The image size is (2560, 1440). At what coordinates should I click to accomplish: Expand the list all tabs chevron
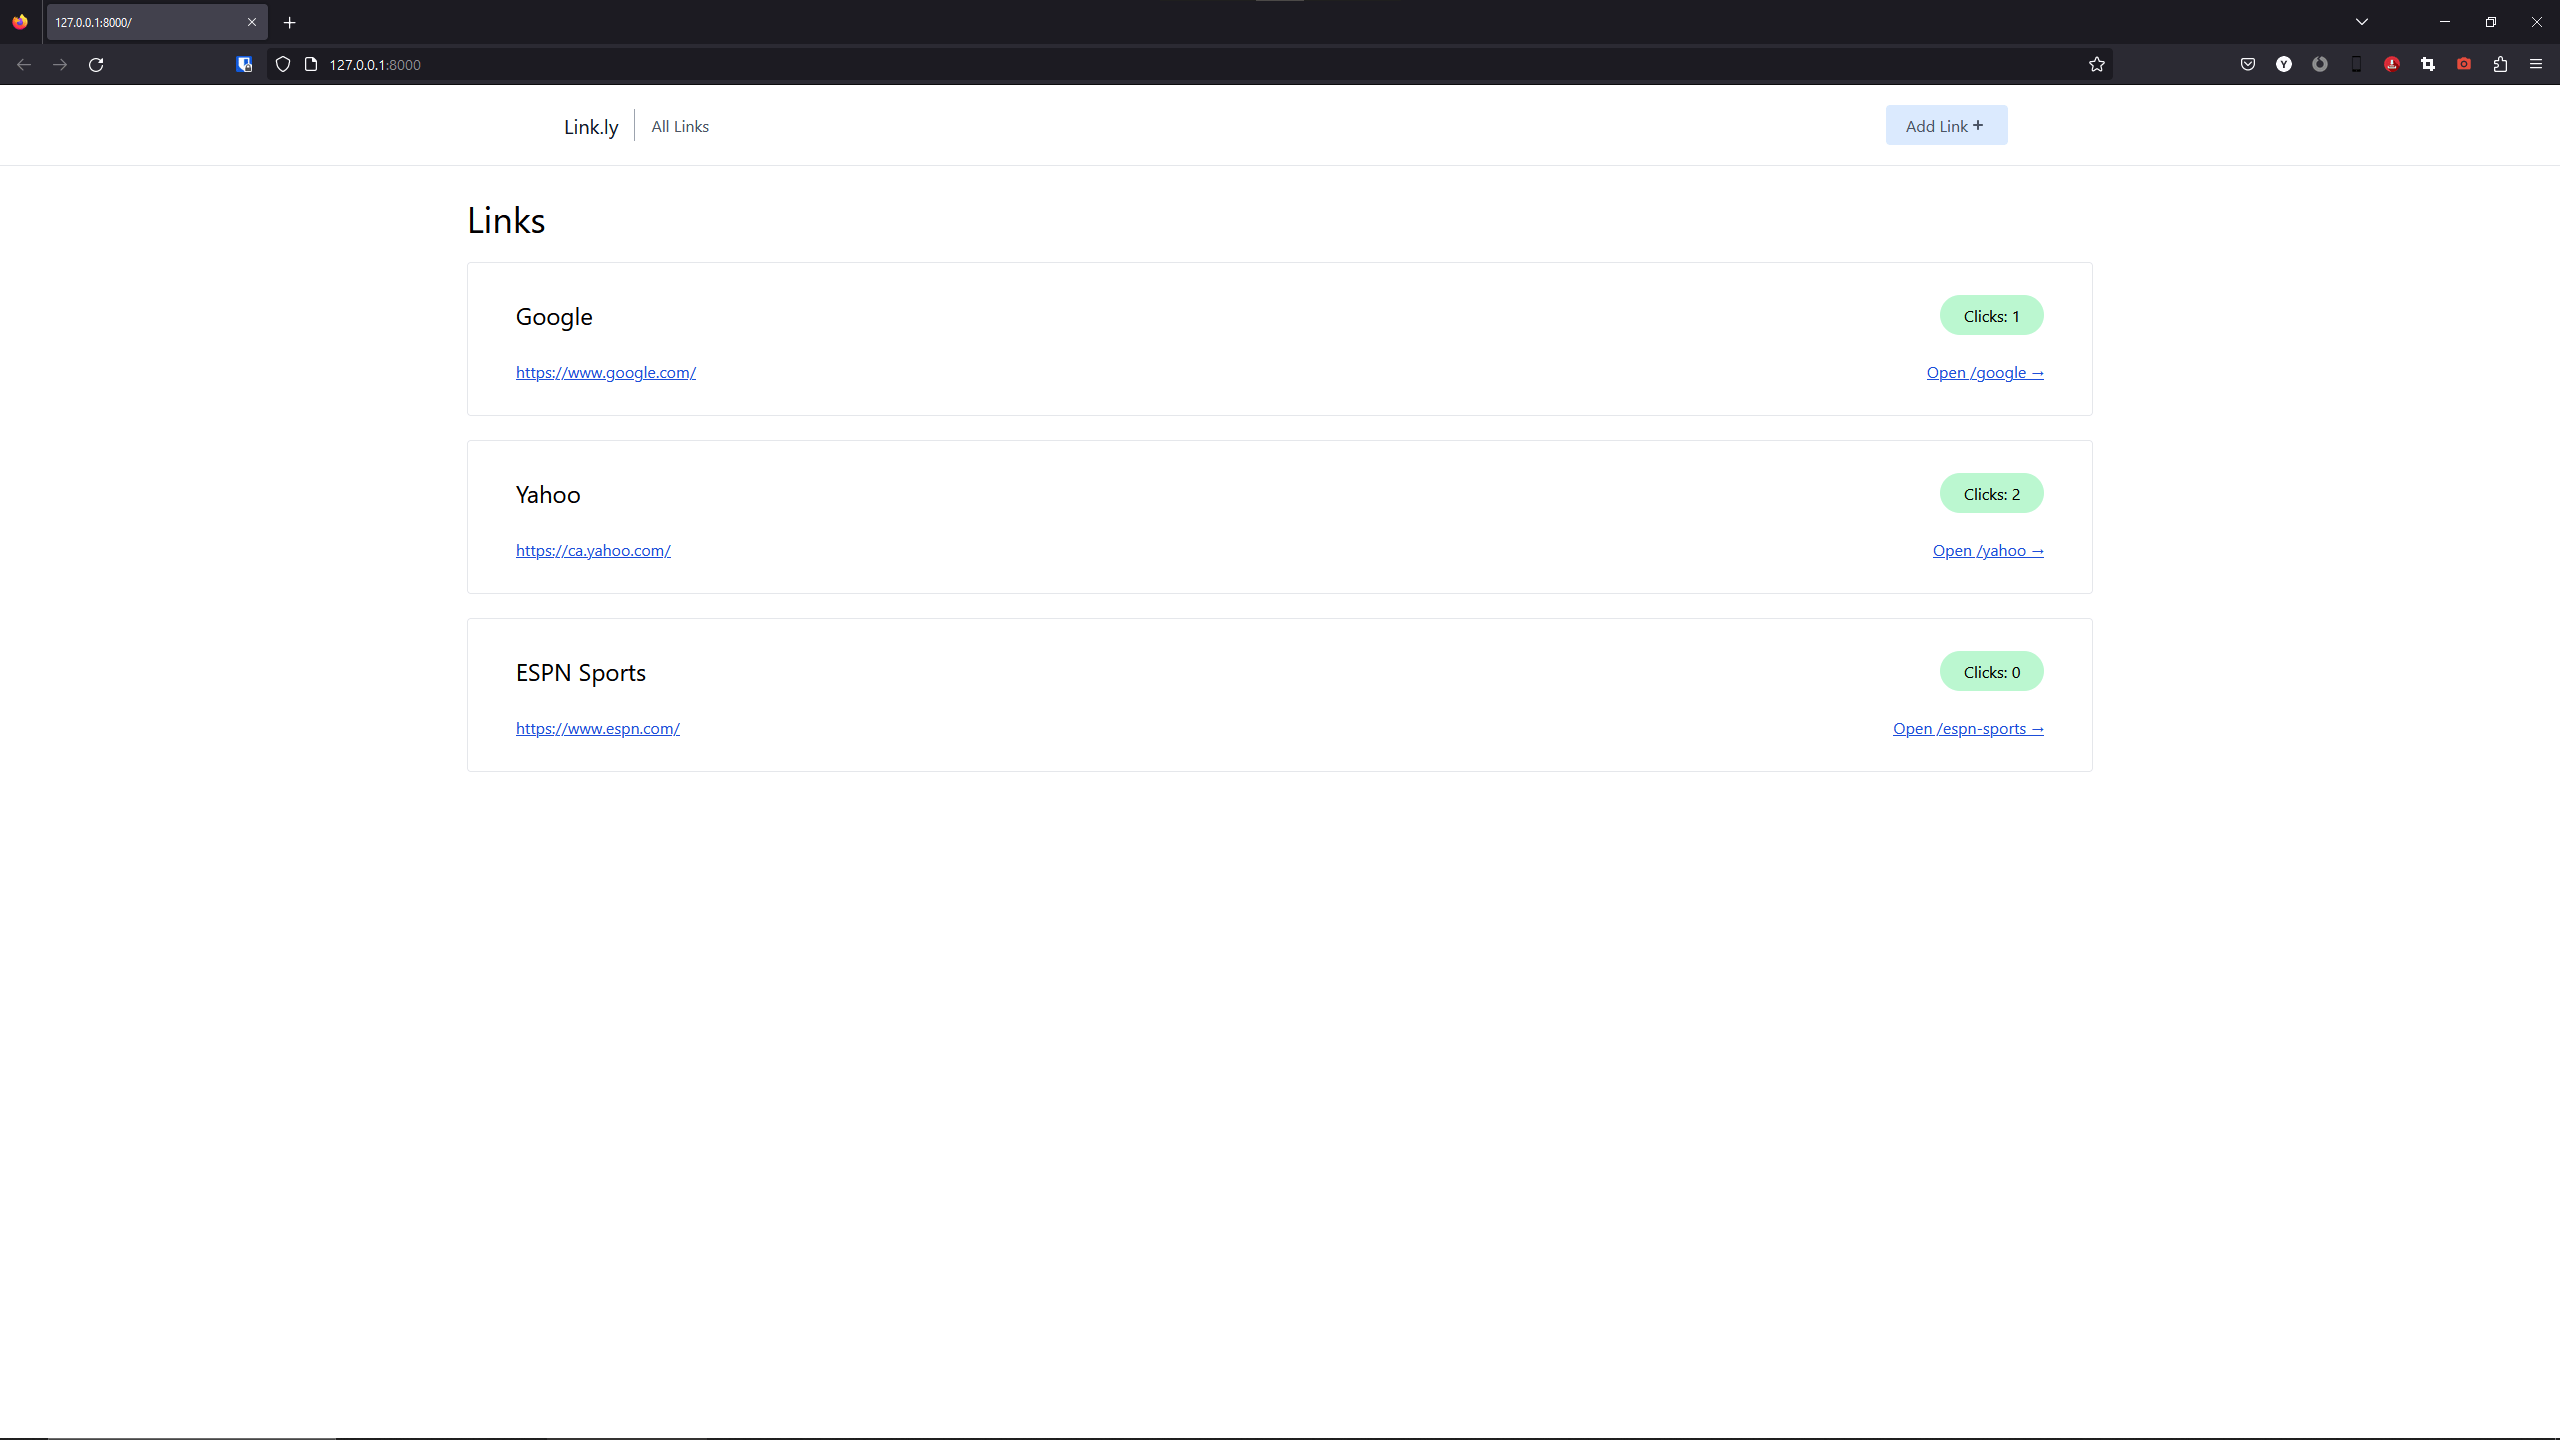[x=2362, y=22]
